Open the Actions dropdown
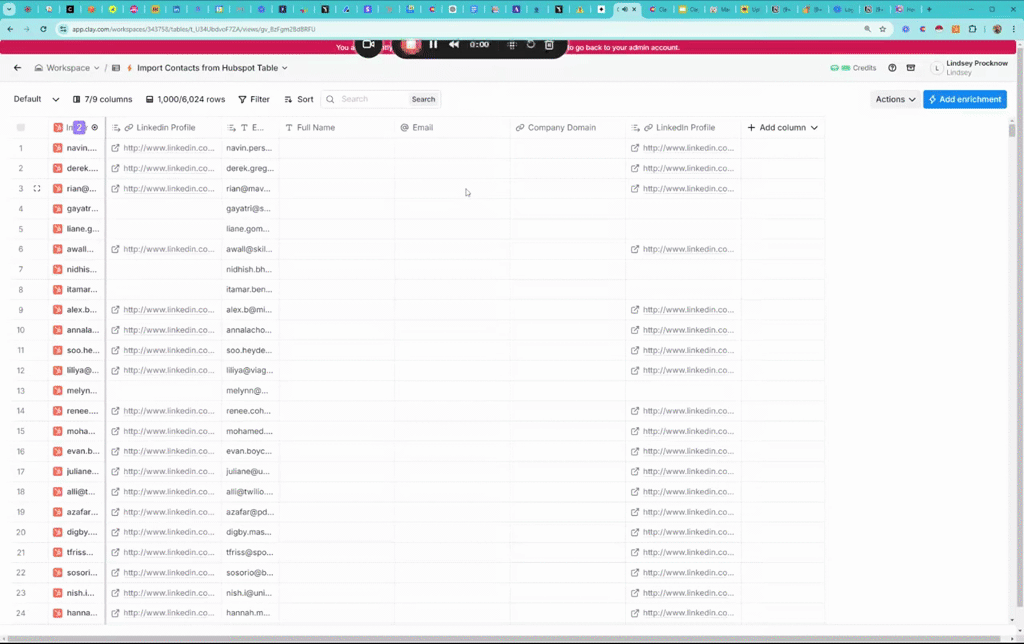The width and height of the screenshot is (1024, 644). pyautogui.click(x=895, y=99)
